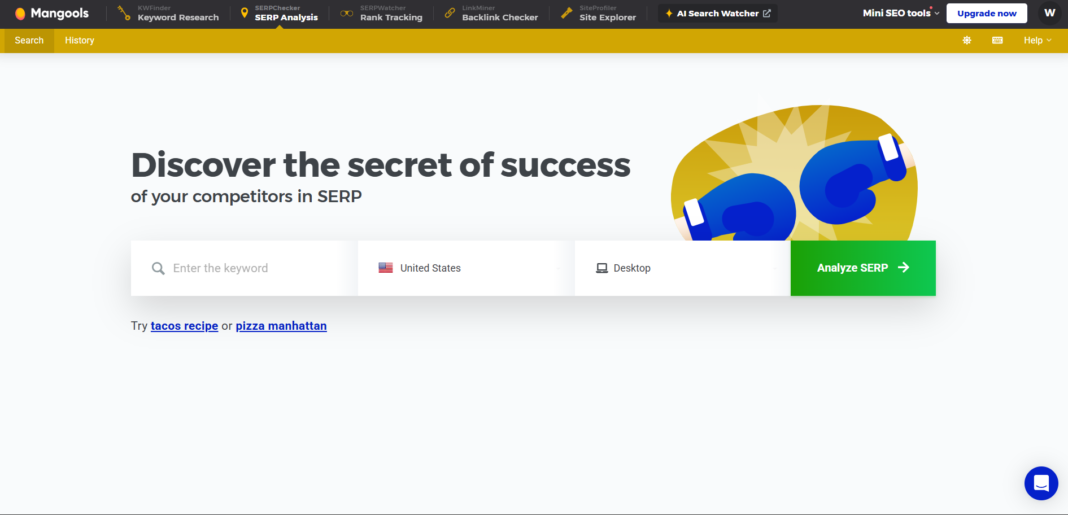The image size is (1068, 515).
Task: Expand Mini SEO tools dropdown
Action: tap(900, 13)
